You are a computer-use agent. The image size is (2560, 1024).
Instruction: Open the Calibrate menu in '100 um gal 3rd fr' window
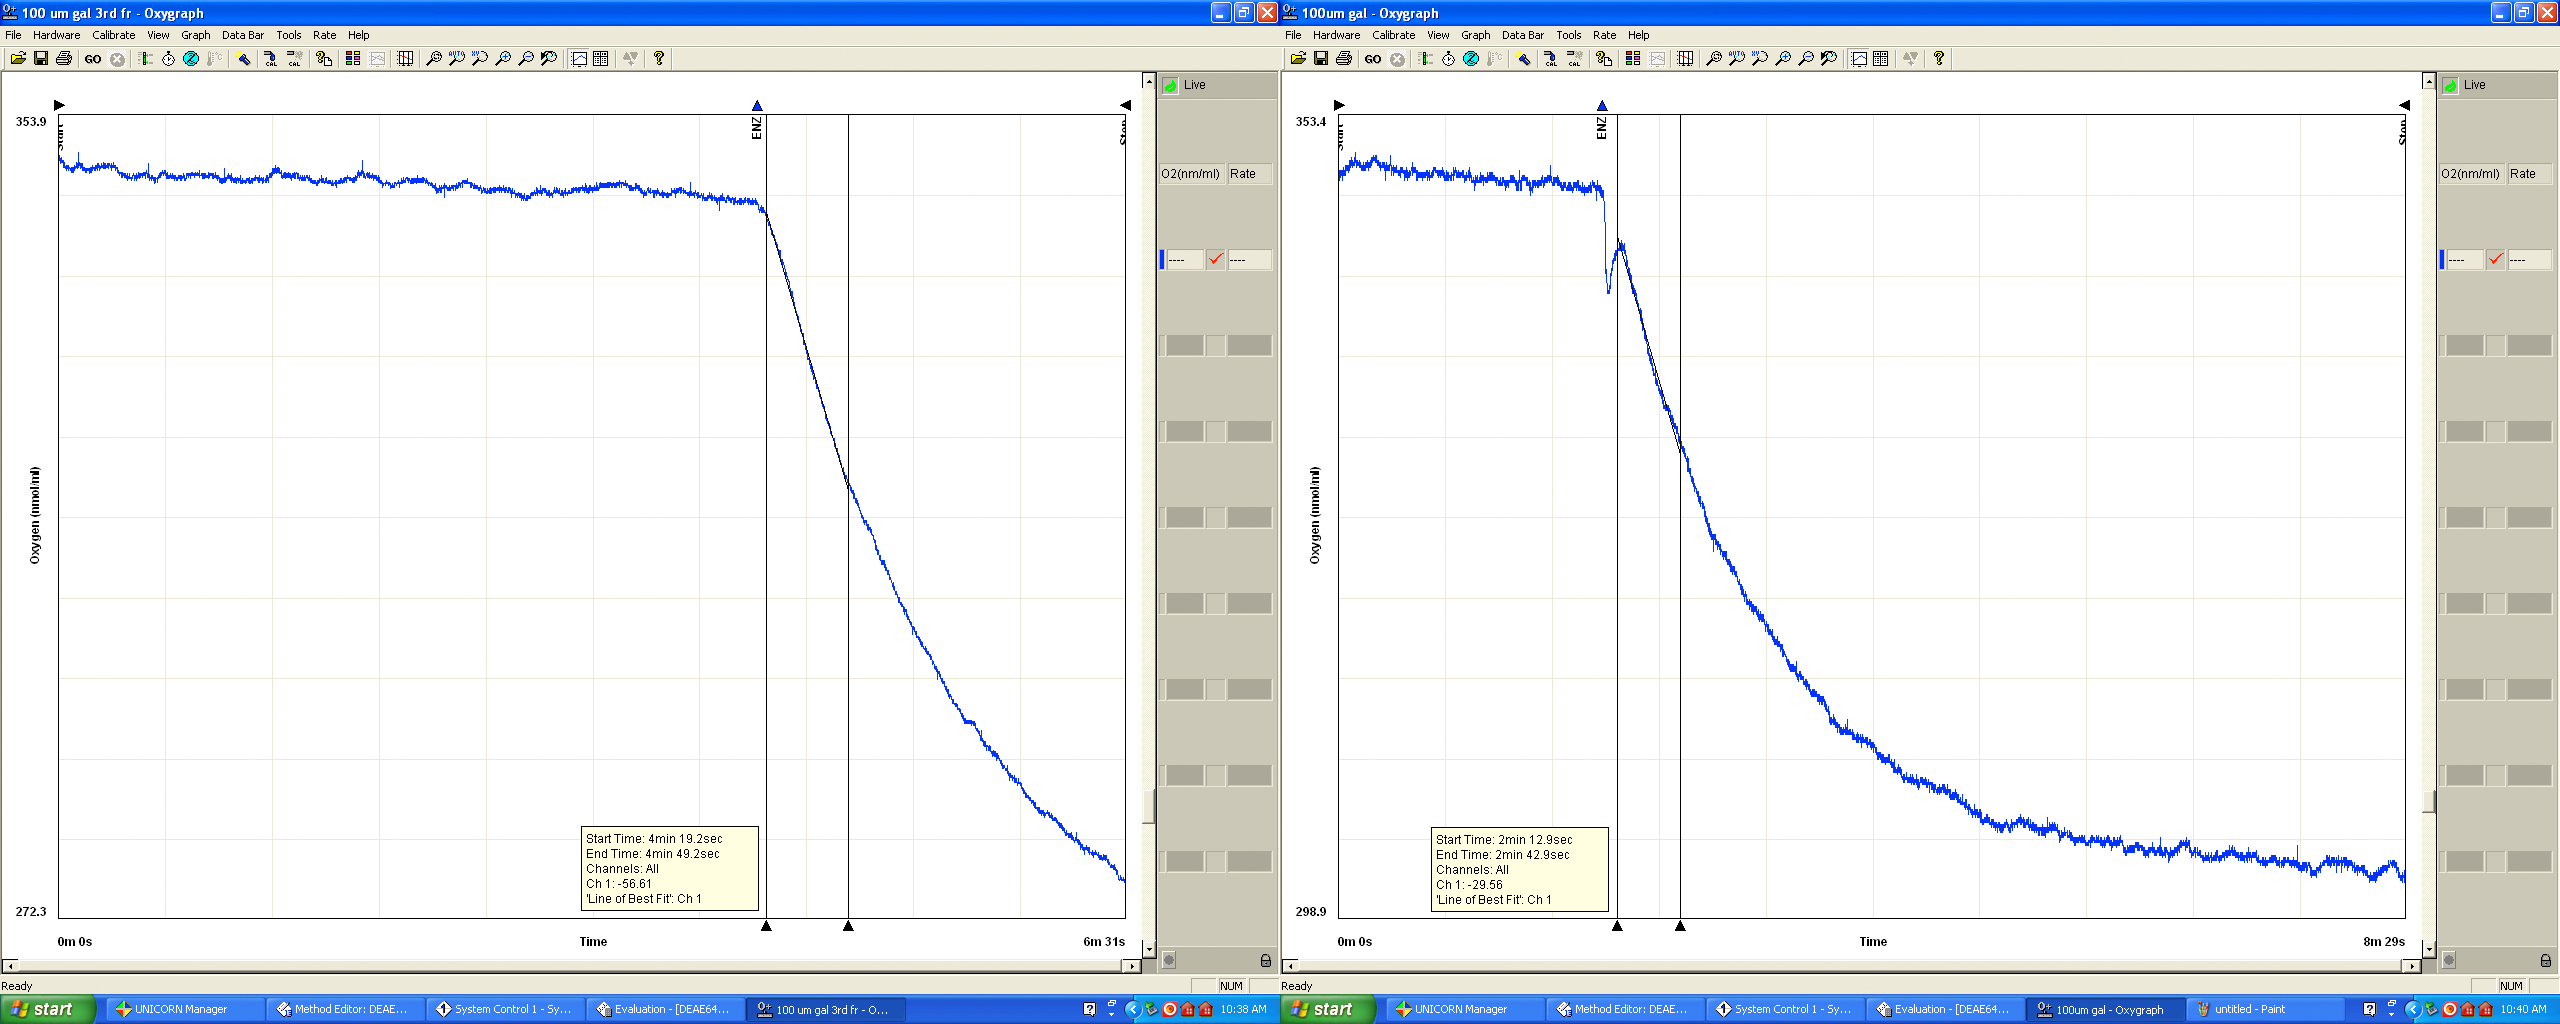click(113, 35)
